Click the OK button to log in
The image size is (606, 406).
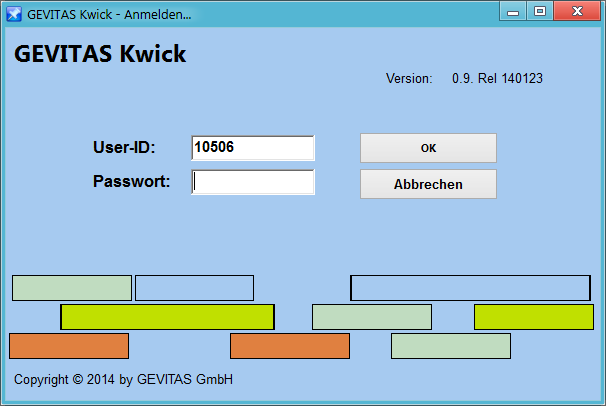(x=428, y=148)
